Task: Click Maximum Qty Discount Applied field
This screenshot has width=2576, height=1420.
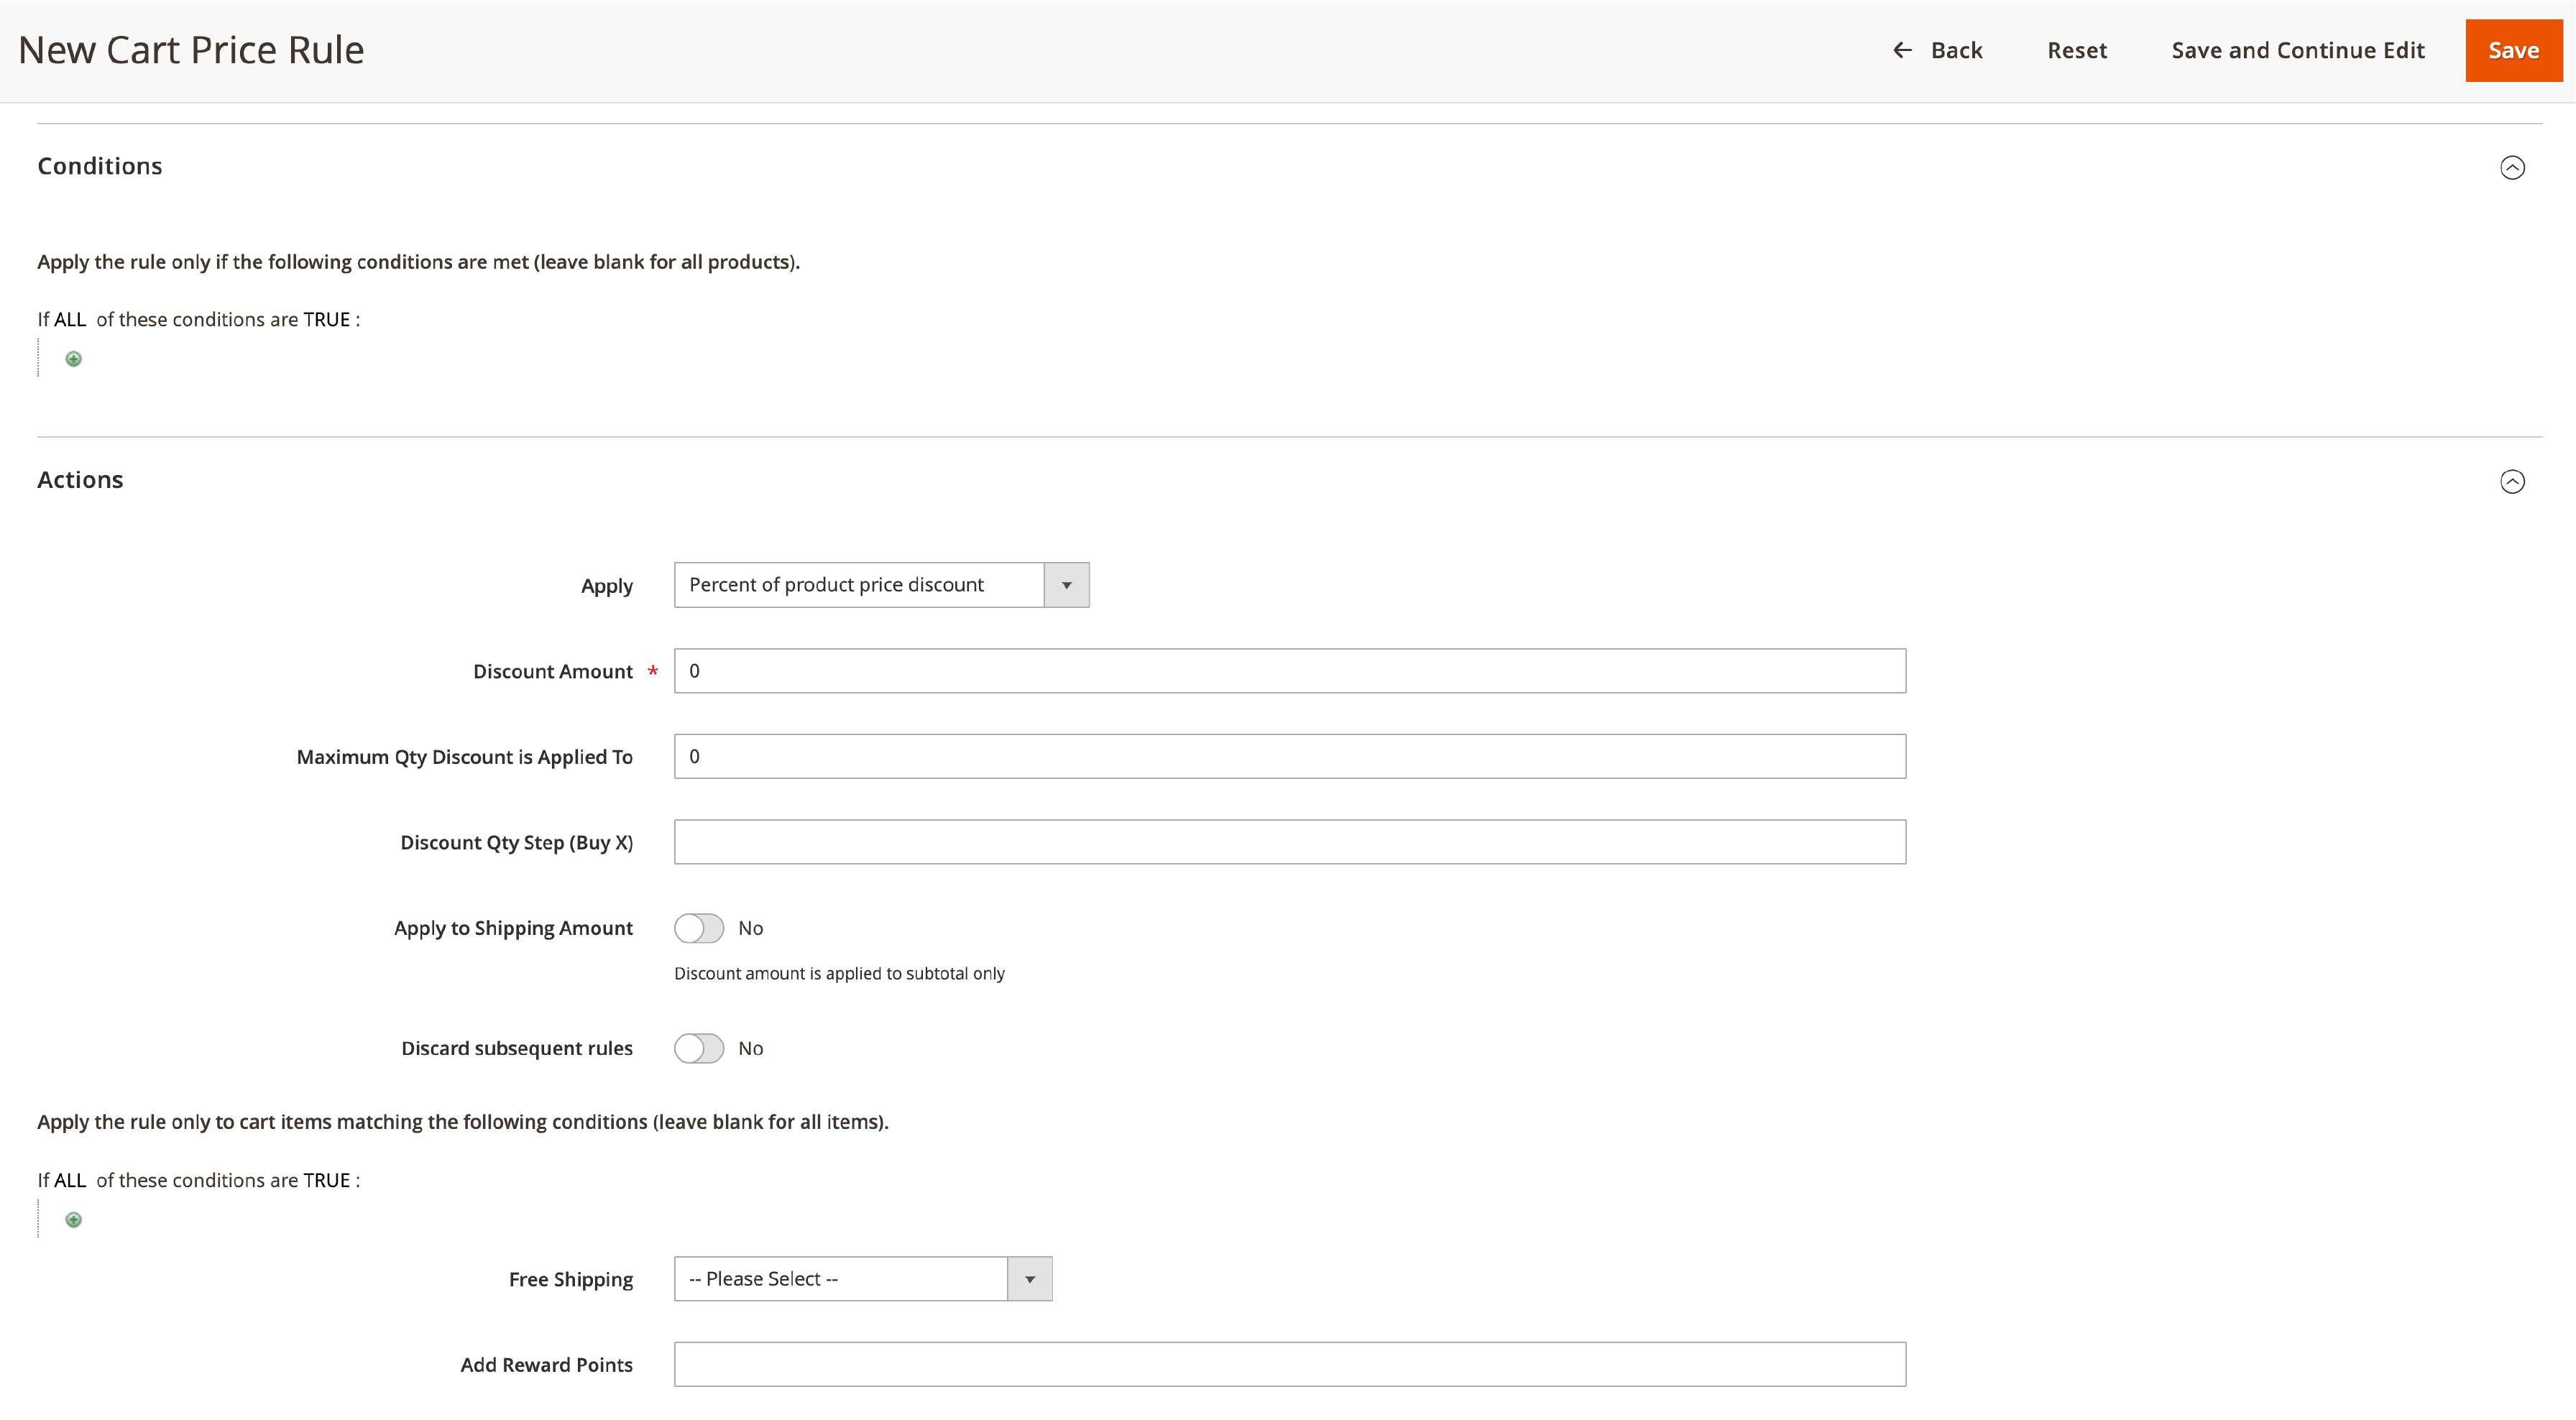Action: click(x=1289, y=755)
